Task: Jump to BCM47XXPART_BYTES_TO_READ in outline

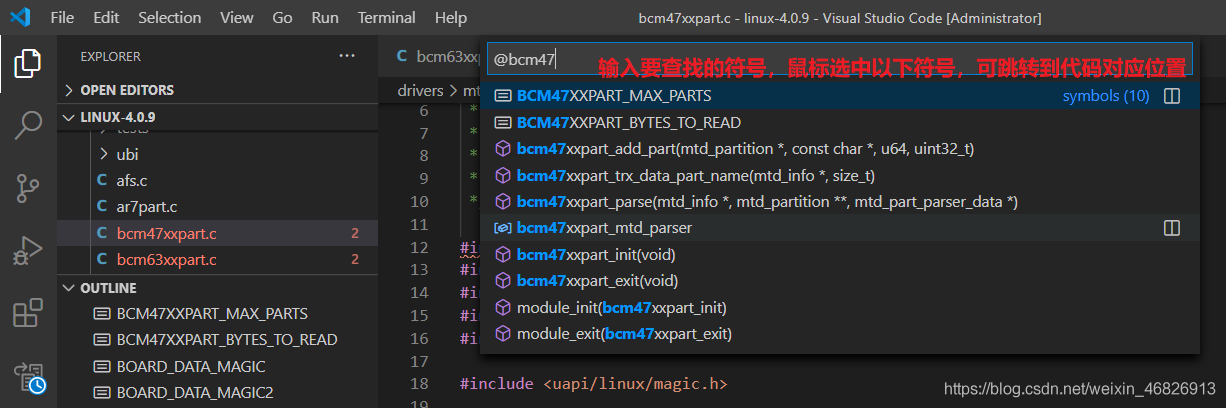Action: pyautogui.click(x=217, y=339)
